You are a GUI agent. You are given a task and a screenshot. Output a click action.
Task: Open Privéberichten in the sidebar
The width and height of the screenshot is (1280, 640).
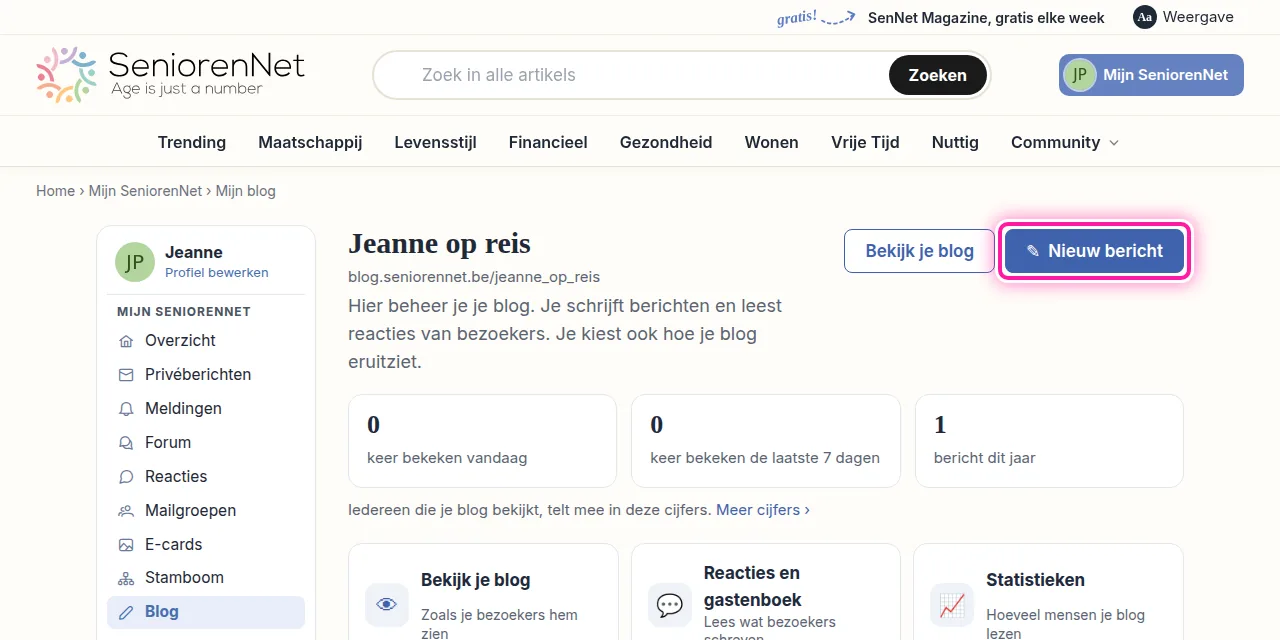click(x=206, y=375)
